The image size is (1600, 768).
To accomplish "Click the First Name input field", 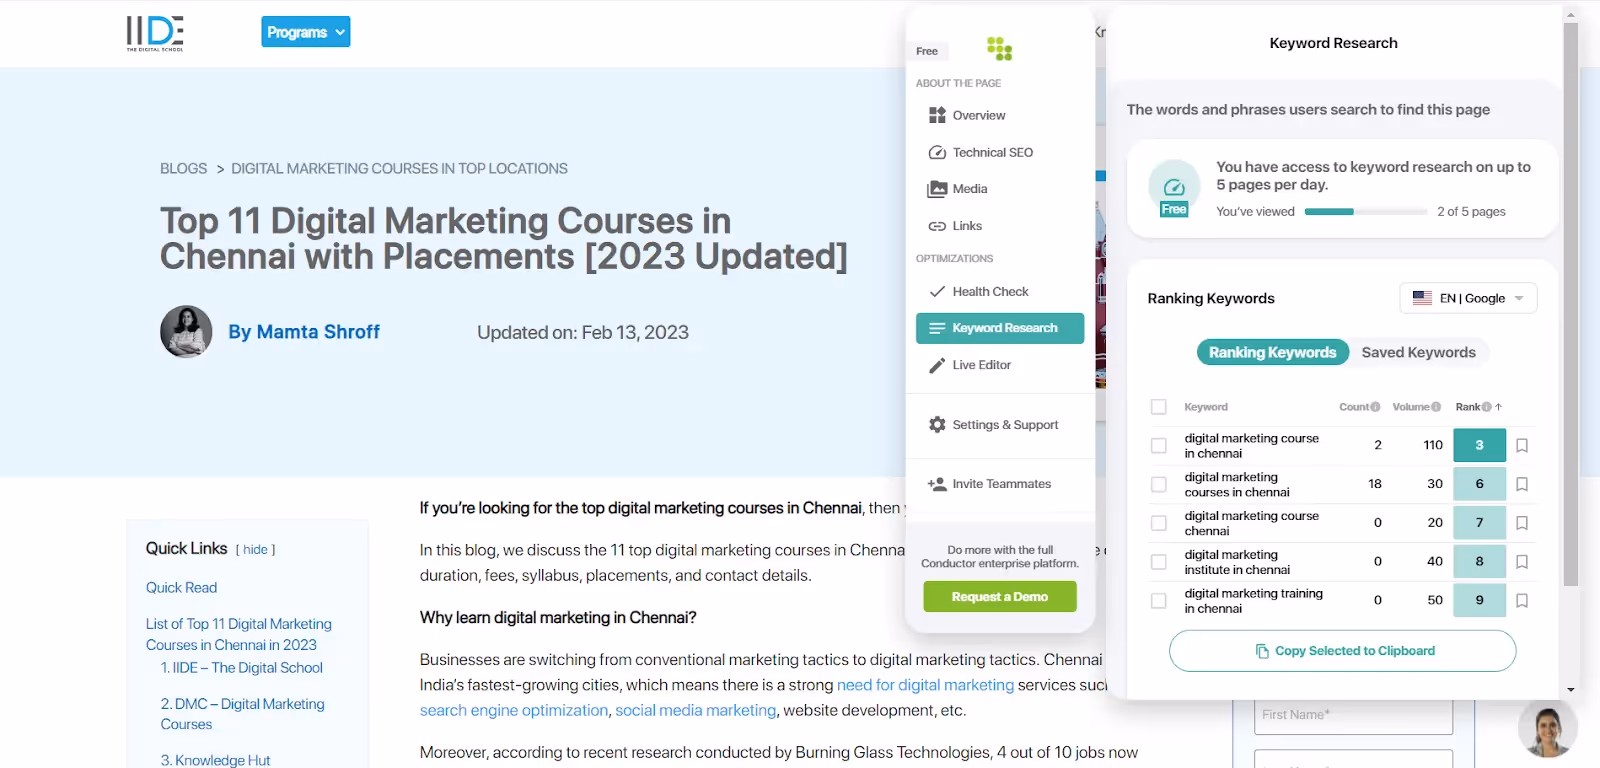I will (1353, 715).
